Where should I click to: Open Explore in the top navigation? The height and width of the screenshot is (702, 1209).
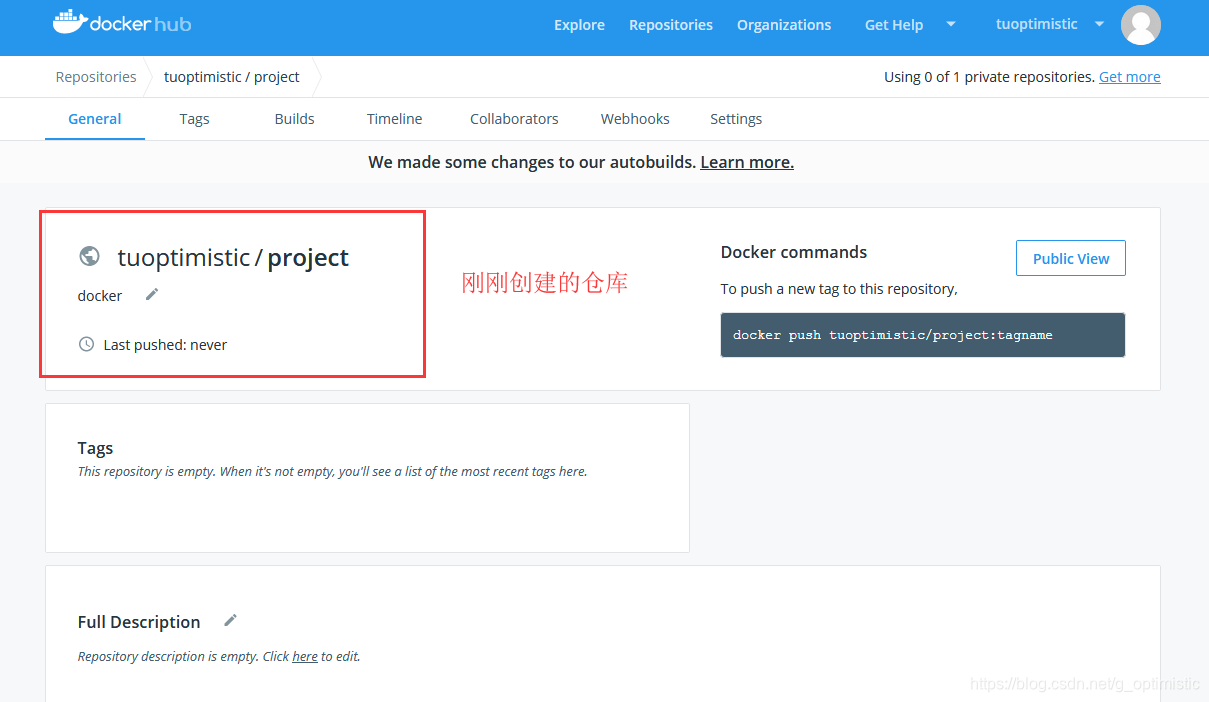coord(579,25)
